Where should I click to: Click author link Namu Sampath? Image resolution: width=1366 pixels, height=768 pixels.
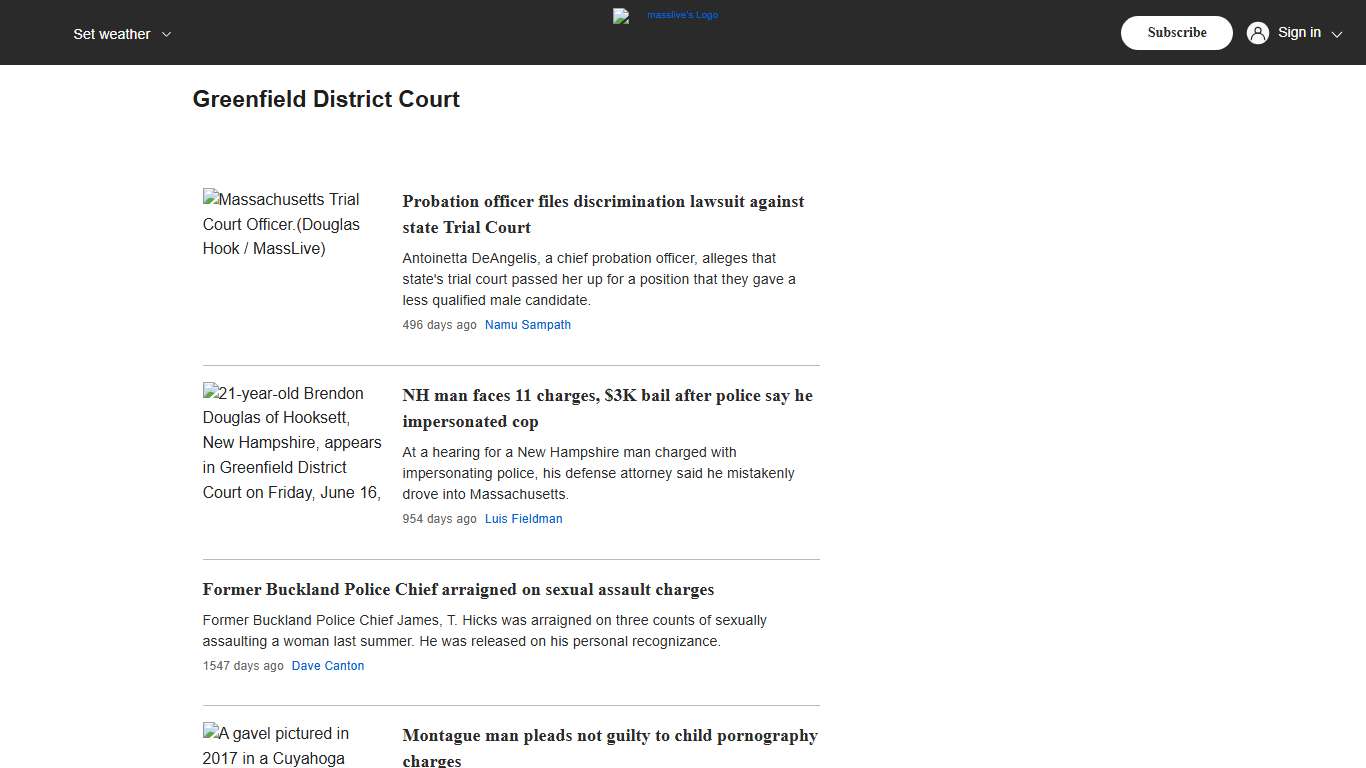(x=528, y=324)
